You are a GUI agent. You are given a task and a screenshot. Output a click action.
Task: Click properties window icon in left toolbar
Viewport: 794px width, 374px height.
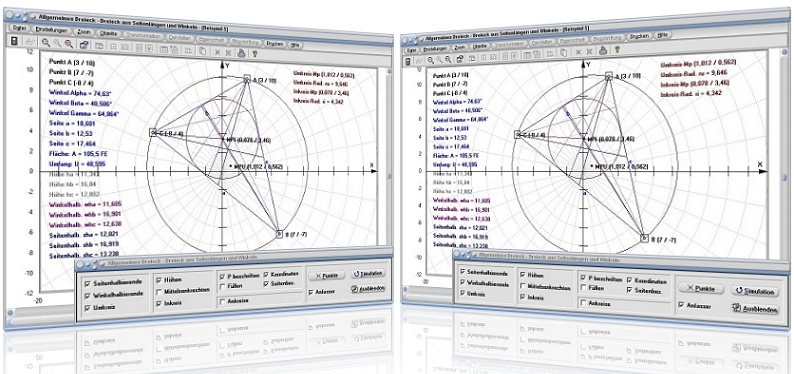84,45
